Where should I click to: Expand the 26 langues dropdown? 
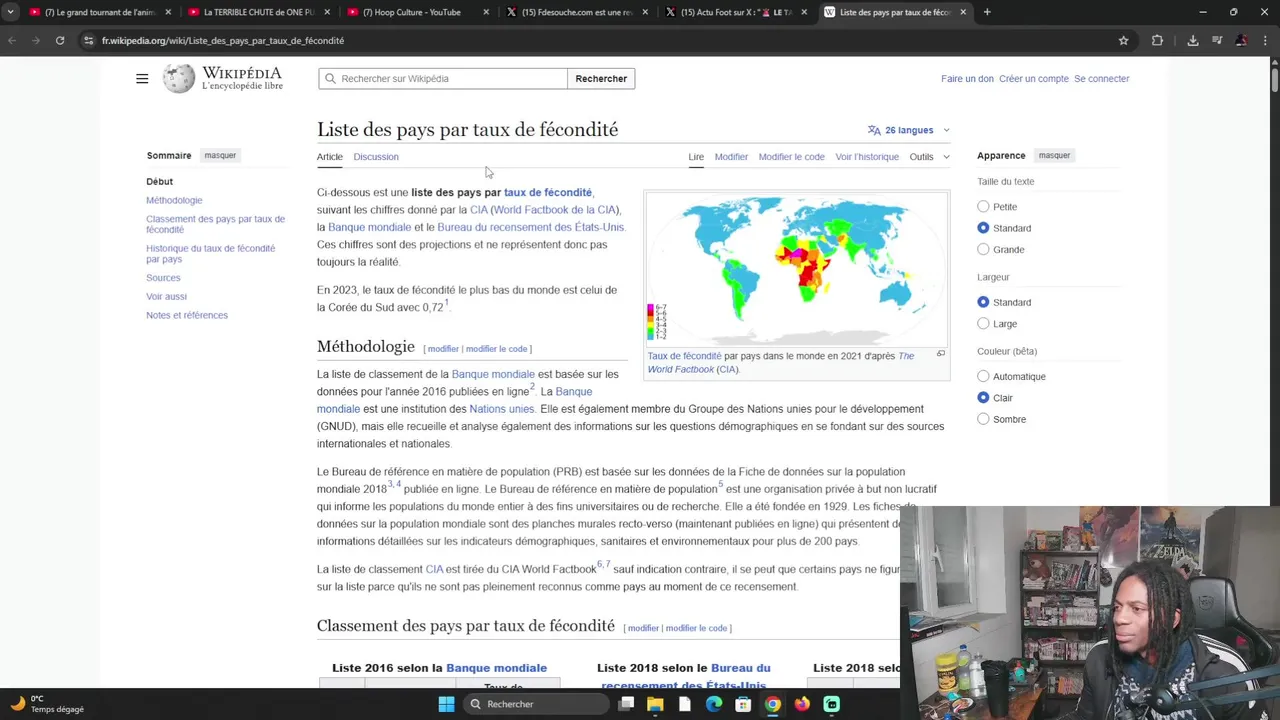[909, 130]
